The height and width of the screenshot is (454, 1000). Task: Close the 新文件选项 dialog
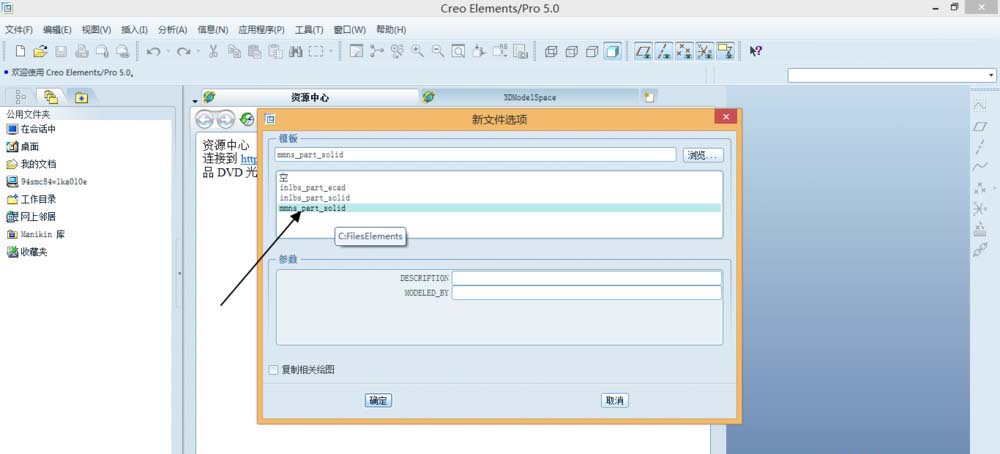(726, 117)
